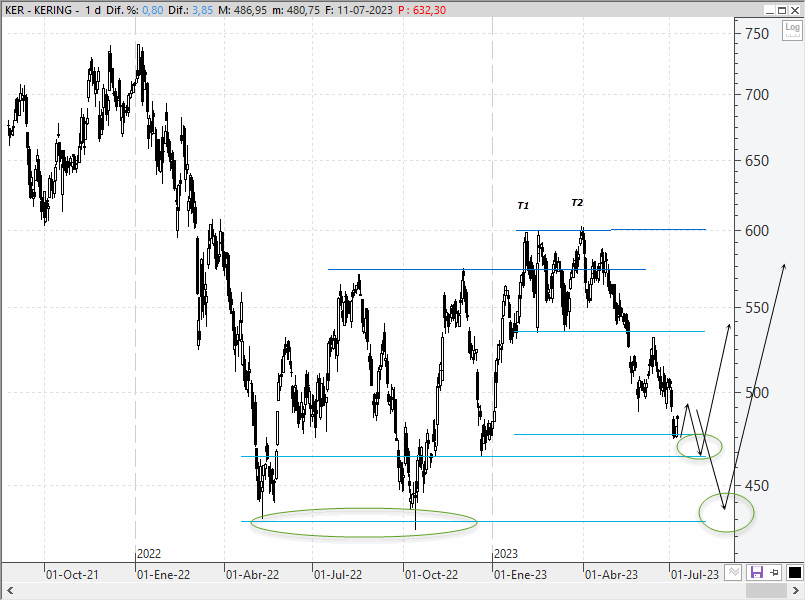Click the '01-Ene-22' date axis label

[x=163, y=574]
